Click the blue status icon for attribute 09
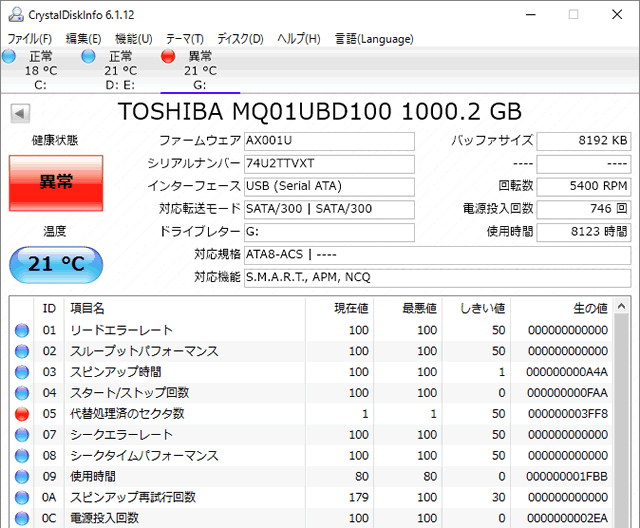This screenshot has width=640, height=528. point(22,477)
